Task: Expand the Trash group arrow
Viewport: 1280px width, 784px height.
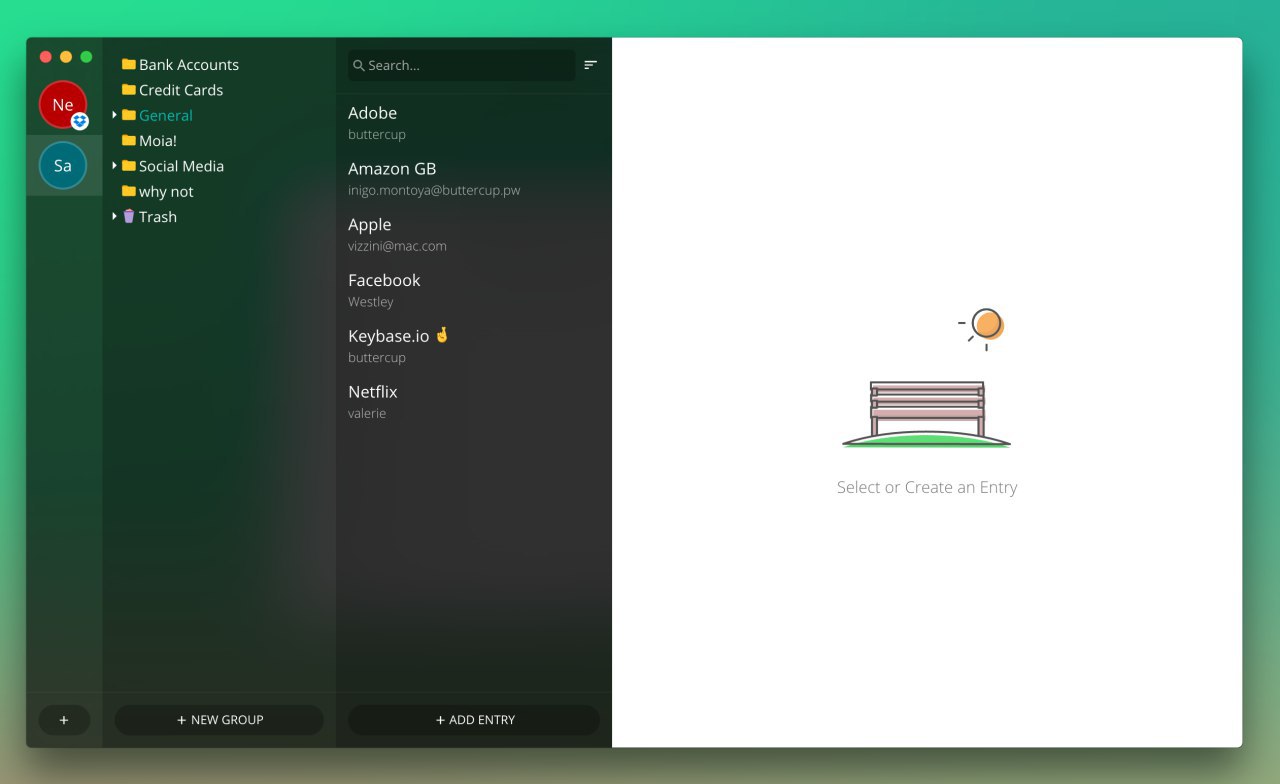Action: click(x=115, y=217)
